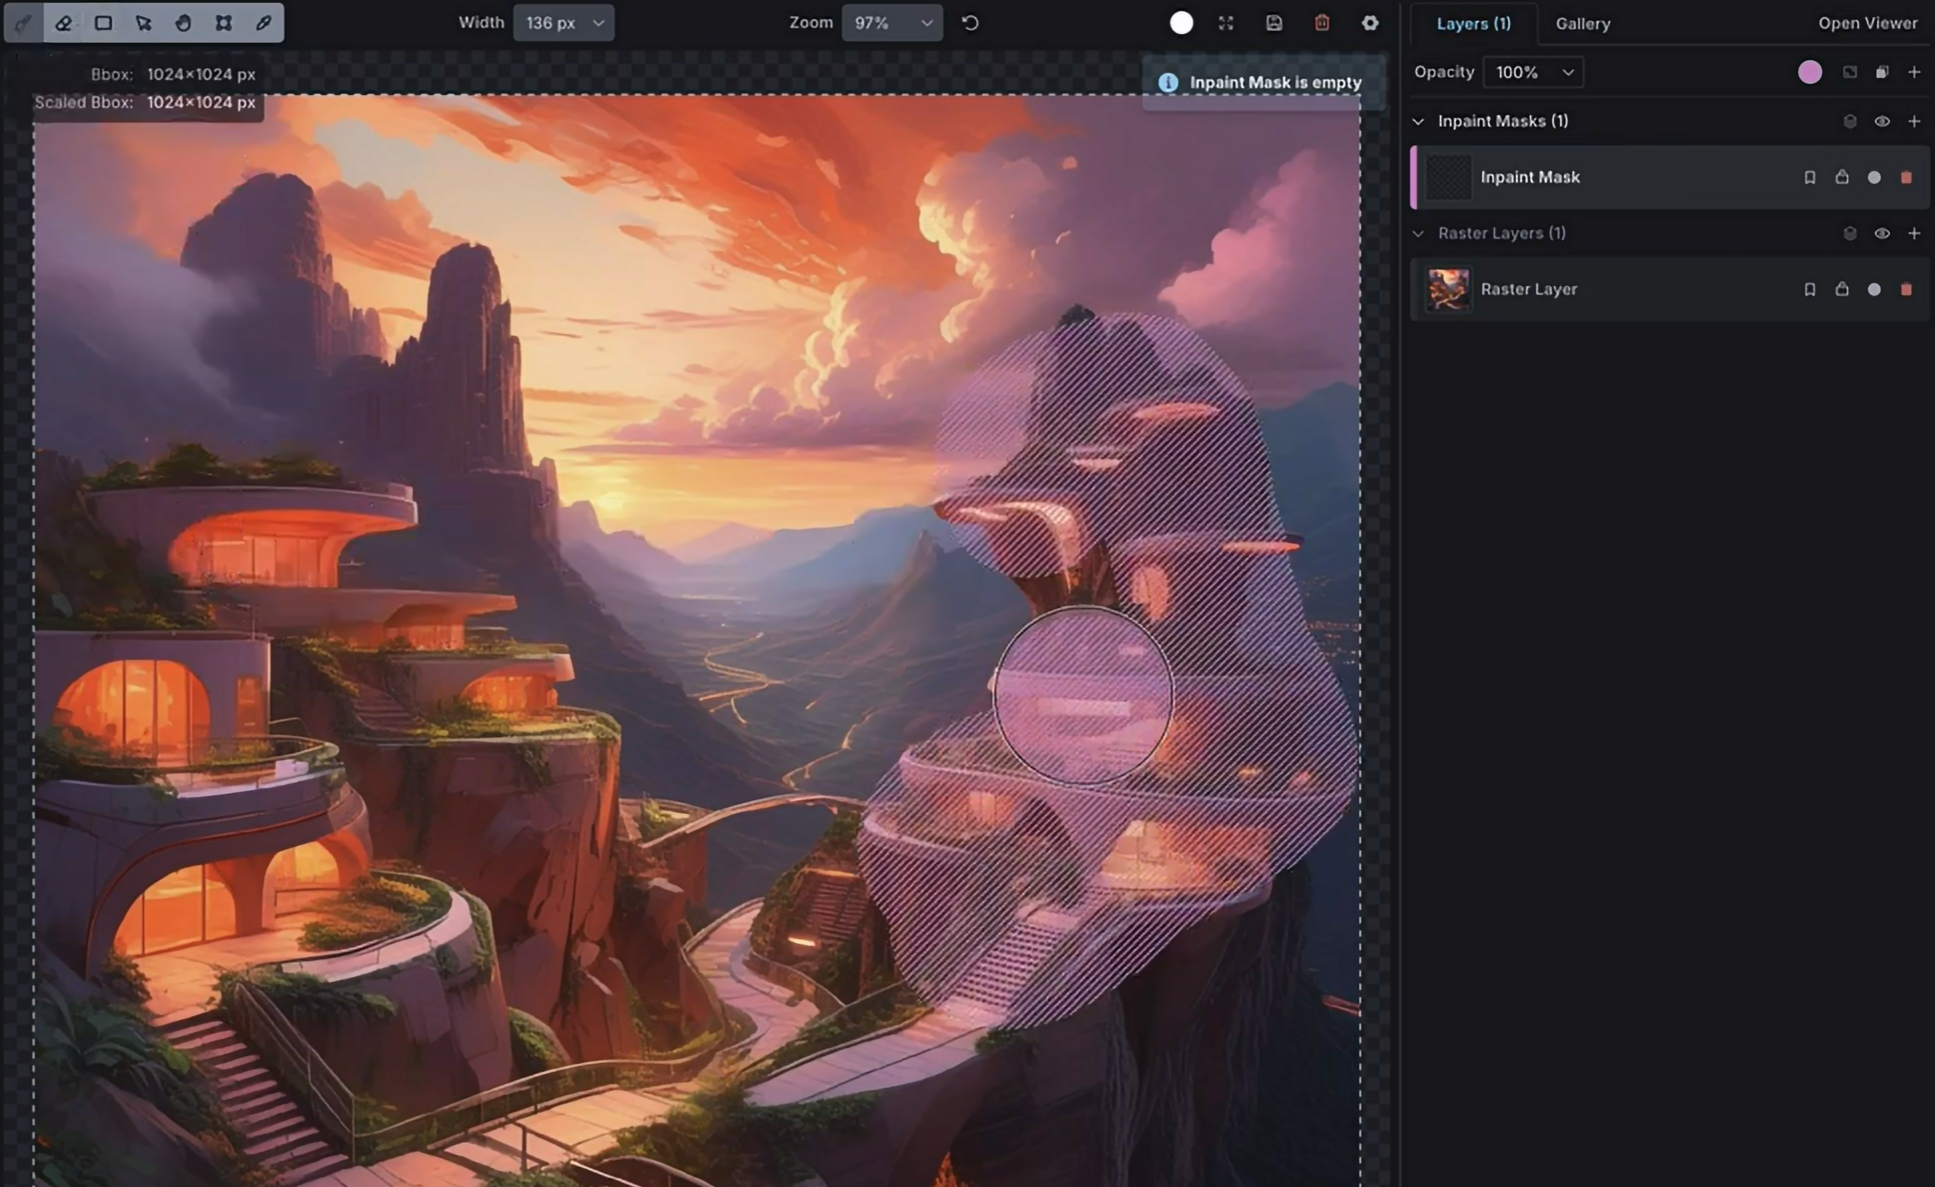Viewport: 1935px width, 1187px height.
Task: Pick the Hand/view tool
Action: 183,22
